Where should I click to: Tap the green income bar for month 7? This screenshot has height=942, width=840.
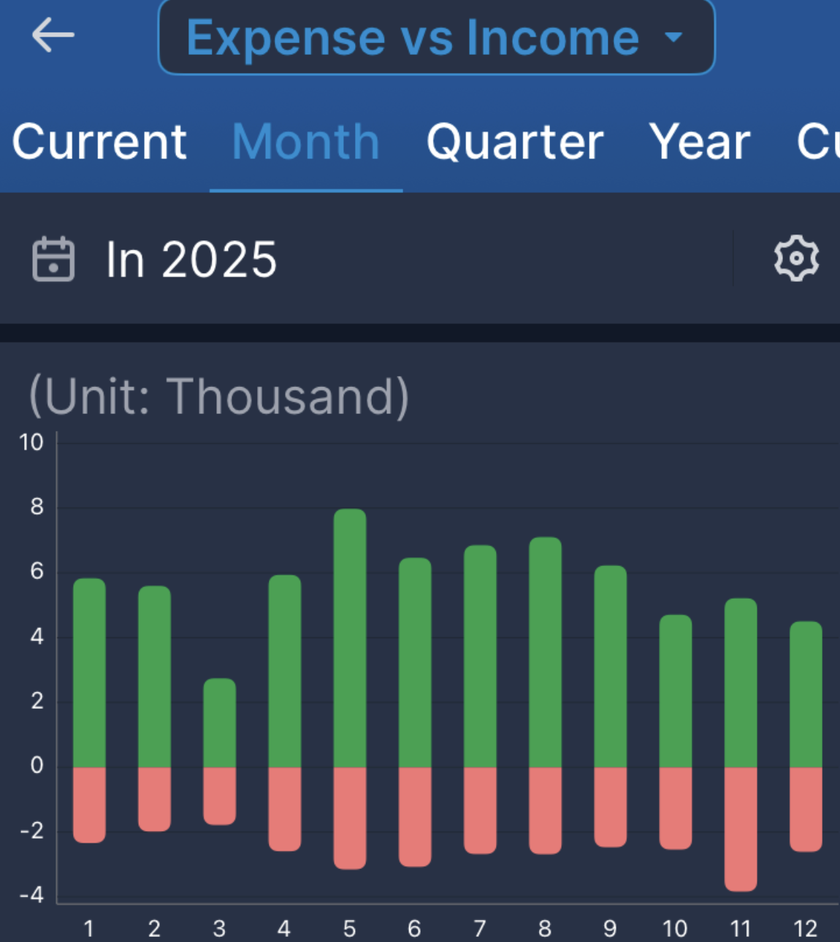point(481,656)
